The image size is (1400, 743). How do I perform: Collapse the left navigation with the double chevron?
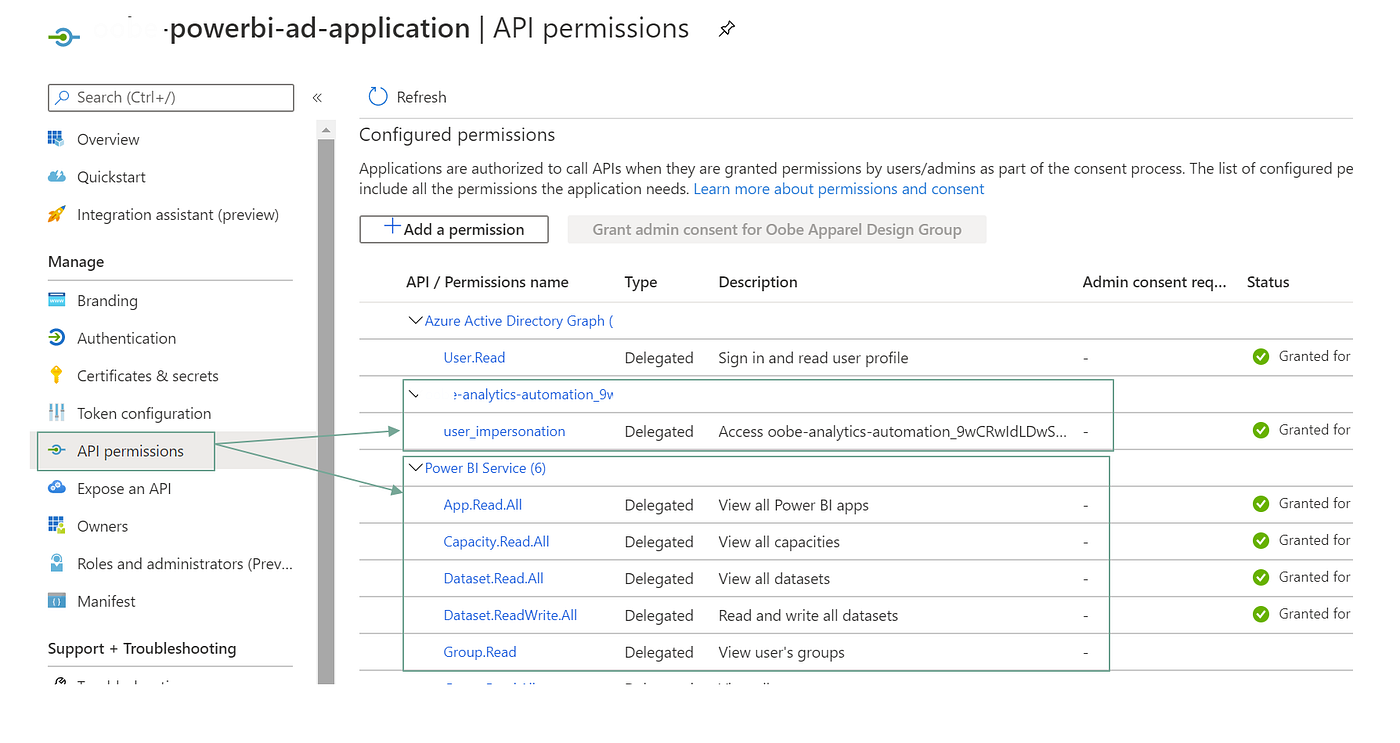(x=317, y=98)
